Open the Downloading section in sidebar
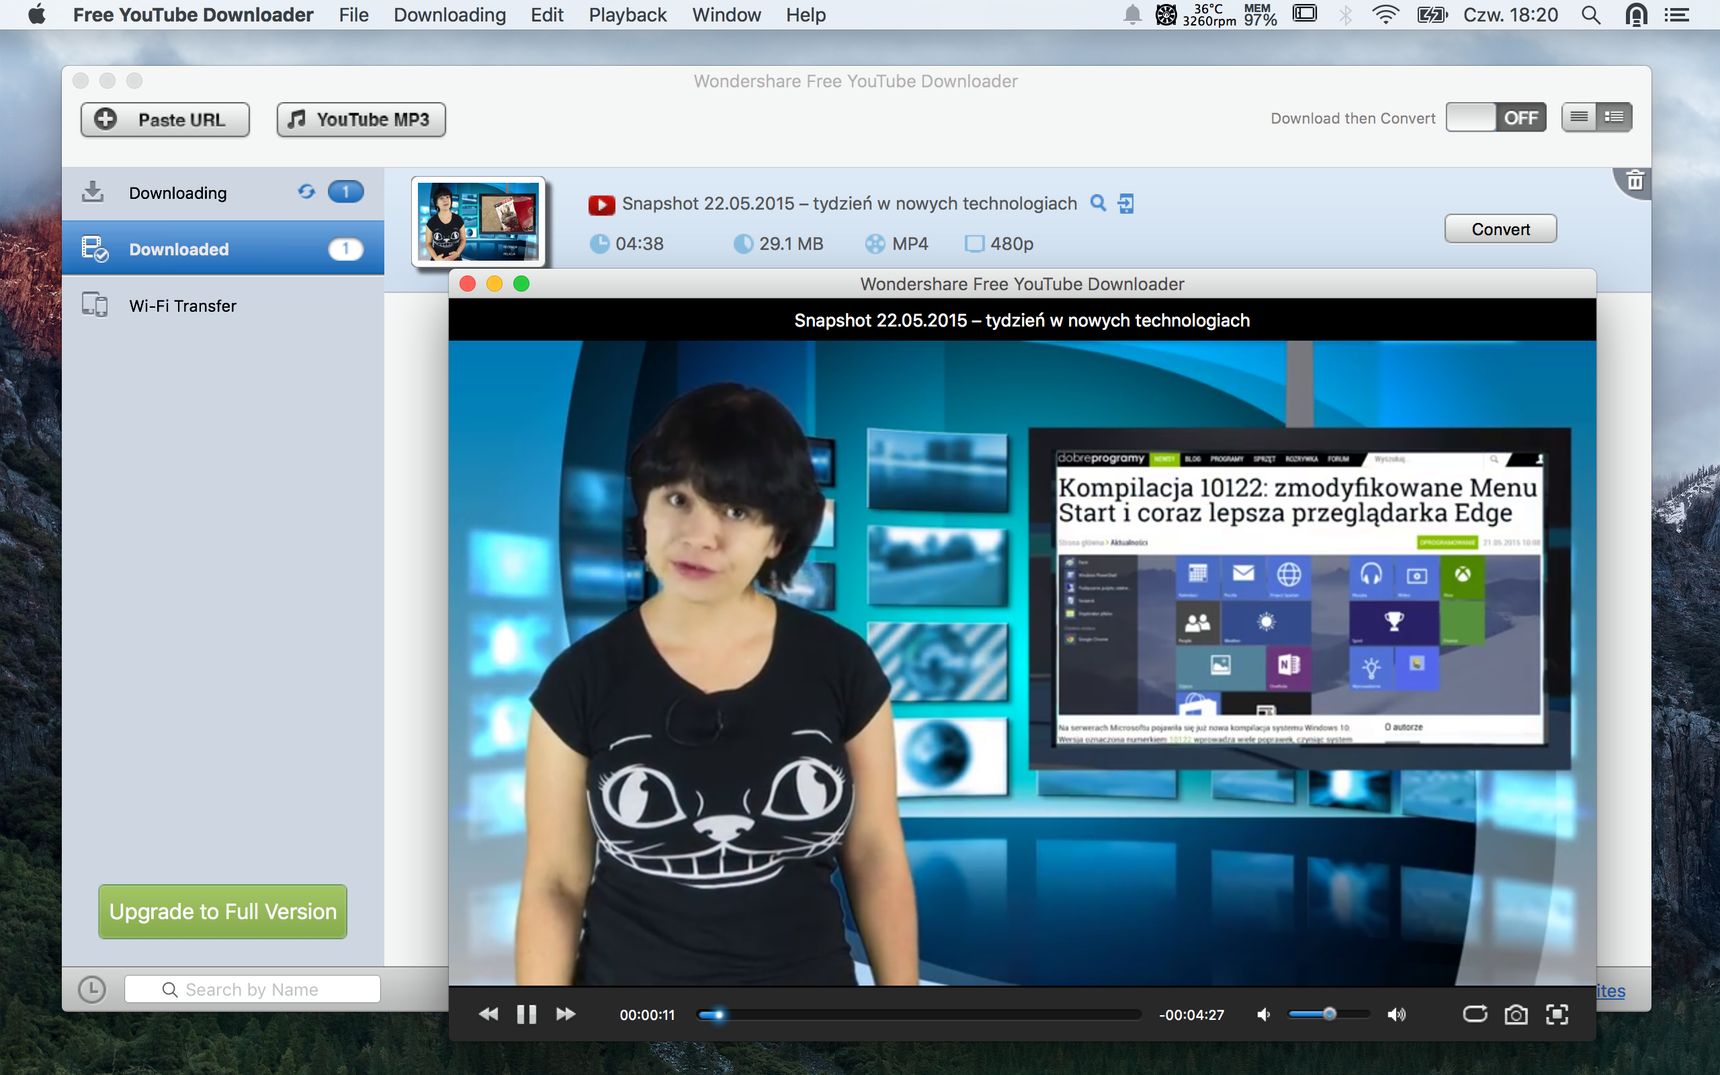This screenshot has height=1075, width=1720. 223,193
